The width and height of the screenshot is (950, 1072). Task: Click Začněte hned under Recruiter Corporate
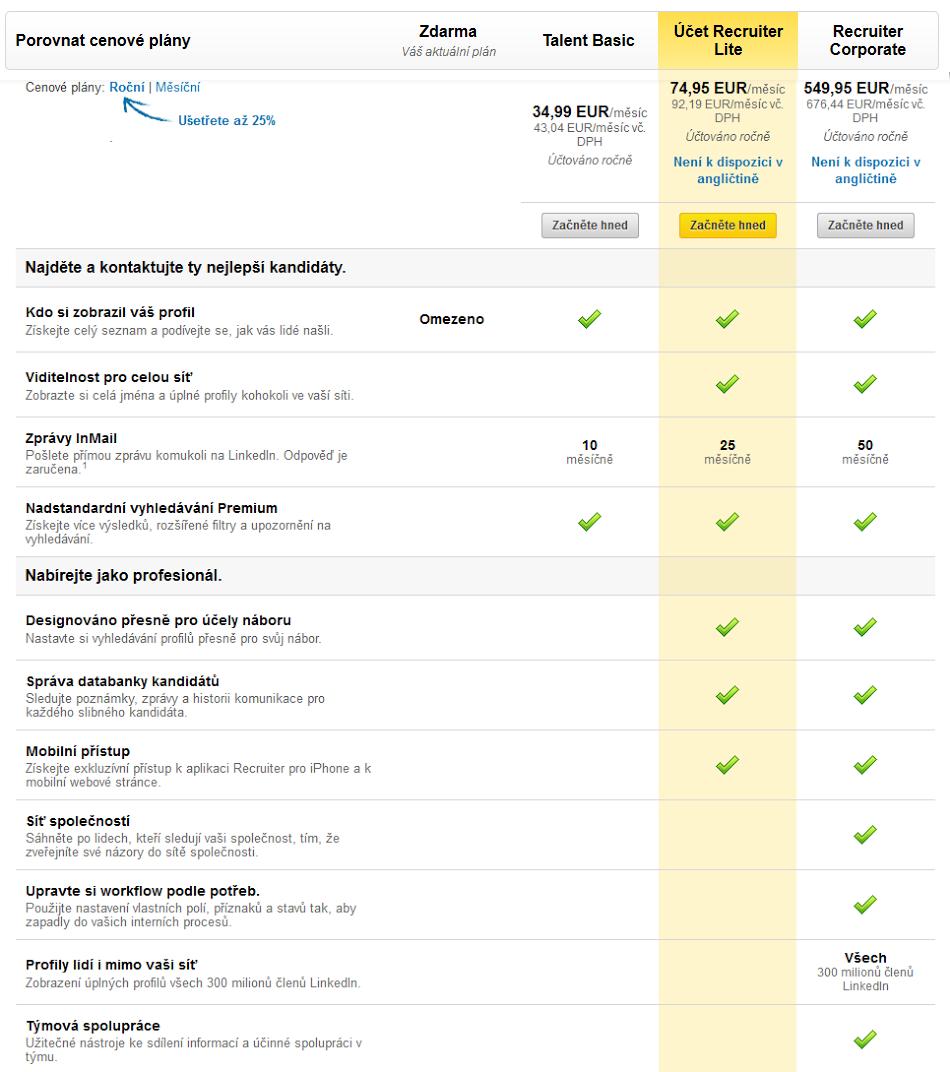click(865, 225)
